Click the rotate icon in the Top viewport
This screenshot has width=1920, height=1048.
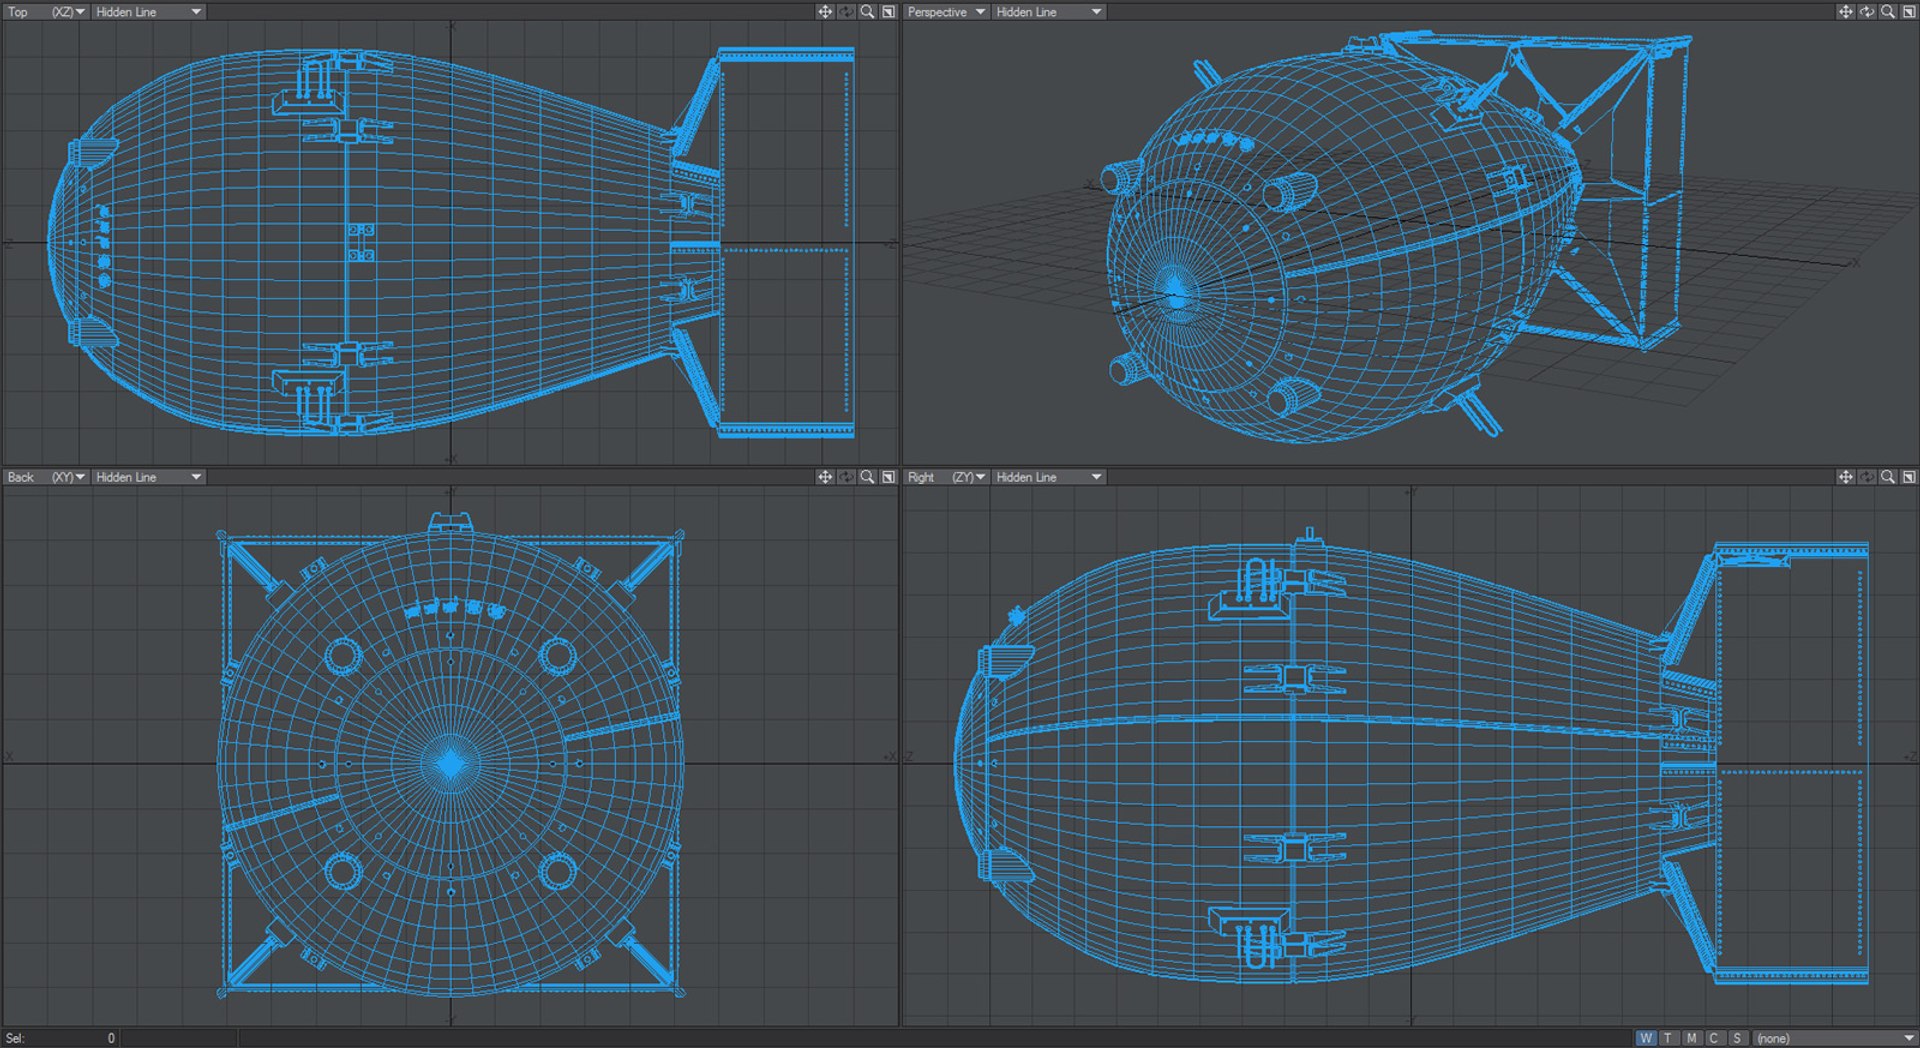click(x=846, y=12)
